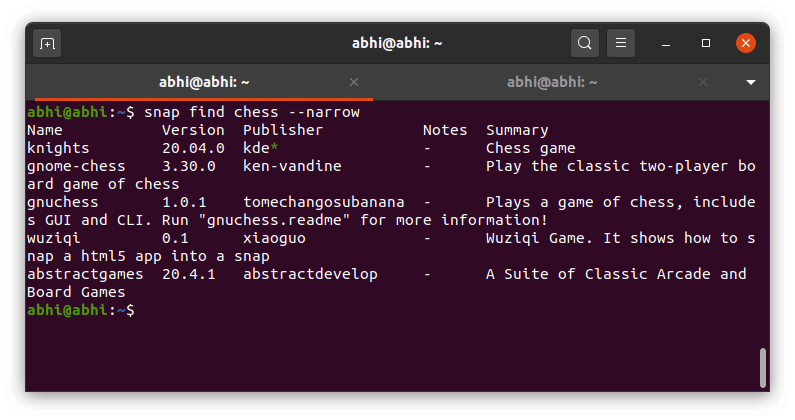Close the terminal with the red button
This screenshot has width=795, height=420.
[746, 43]
